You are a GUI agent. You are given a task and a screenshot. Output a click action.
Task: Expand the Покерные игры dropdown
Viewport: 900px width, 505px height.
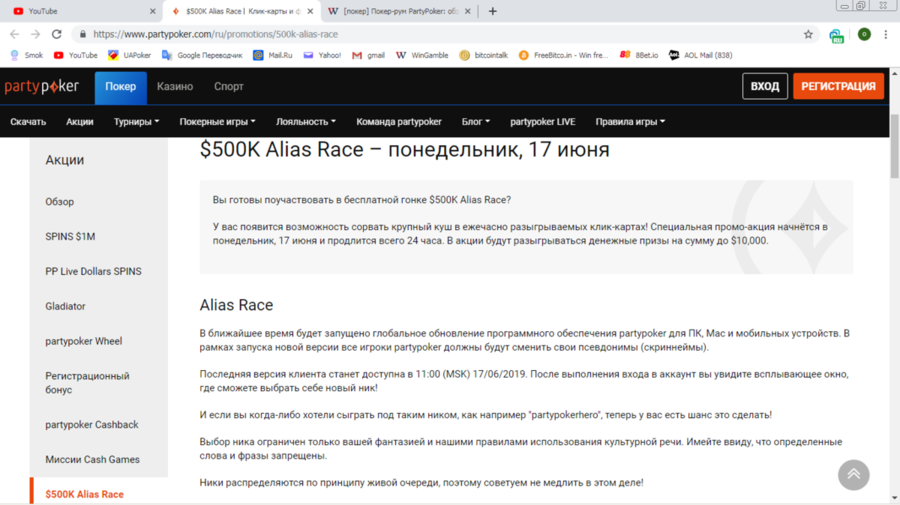[217, 122]
